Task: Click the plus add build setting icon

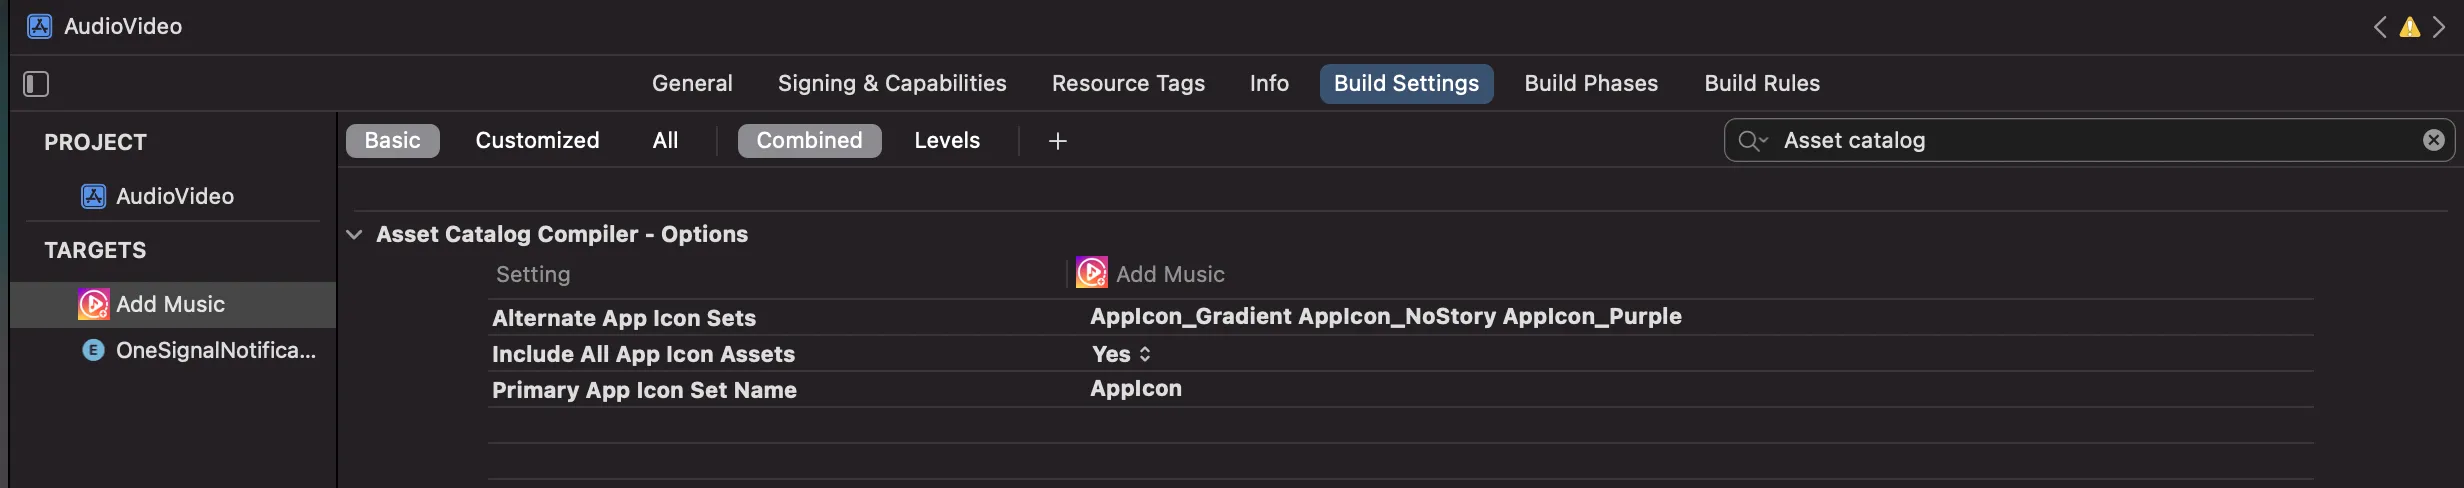Action: coord(1057,141)
